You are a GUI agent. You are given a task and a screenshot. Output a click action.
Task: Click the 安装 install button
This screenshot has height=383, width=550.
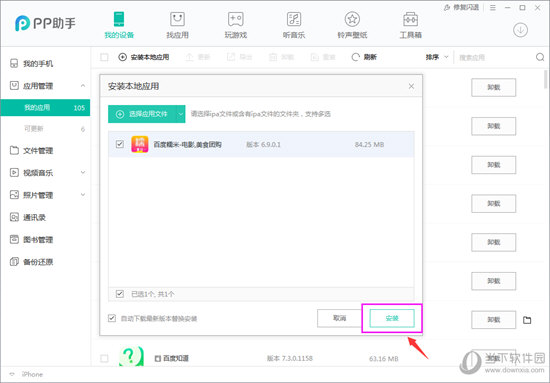click(392, 318)
